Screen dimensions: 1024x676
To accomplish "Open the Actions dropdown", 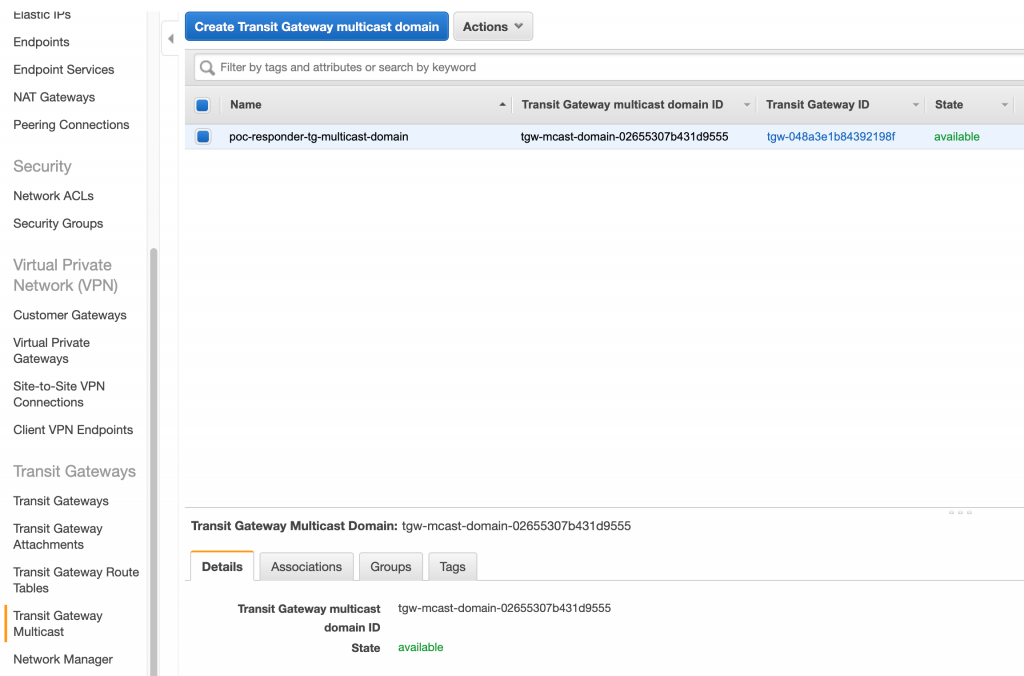I will click(492, 26).
